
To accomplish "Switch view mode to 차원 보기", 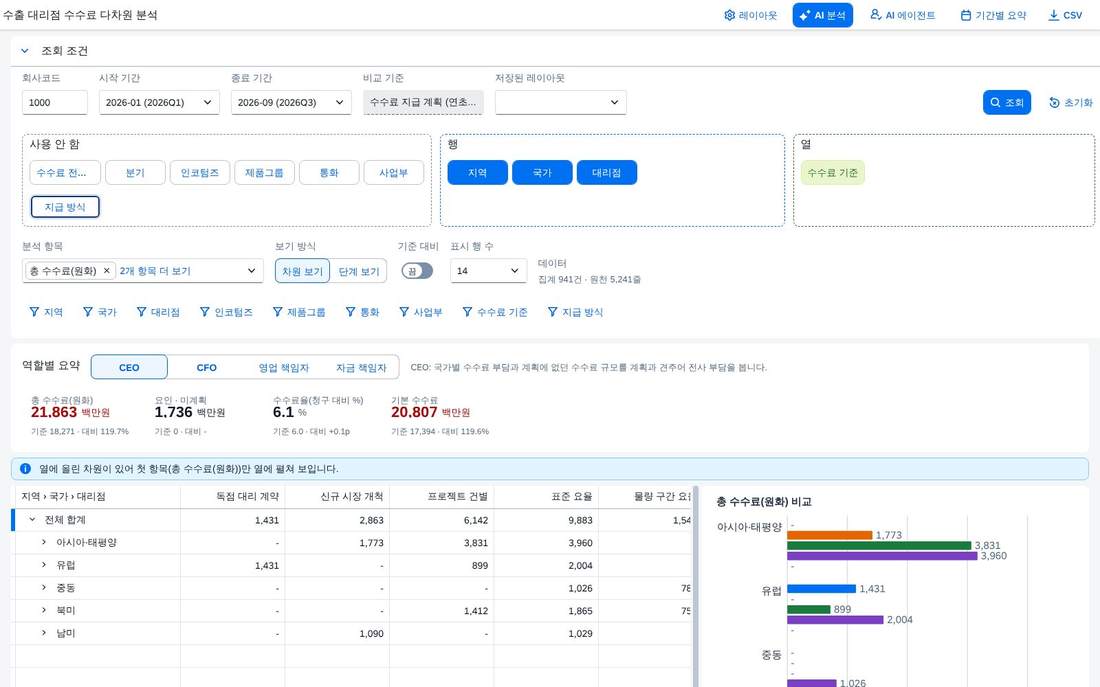I will coord(302,271).
